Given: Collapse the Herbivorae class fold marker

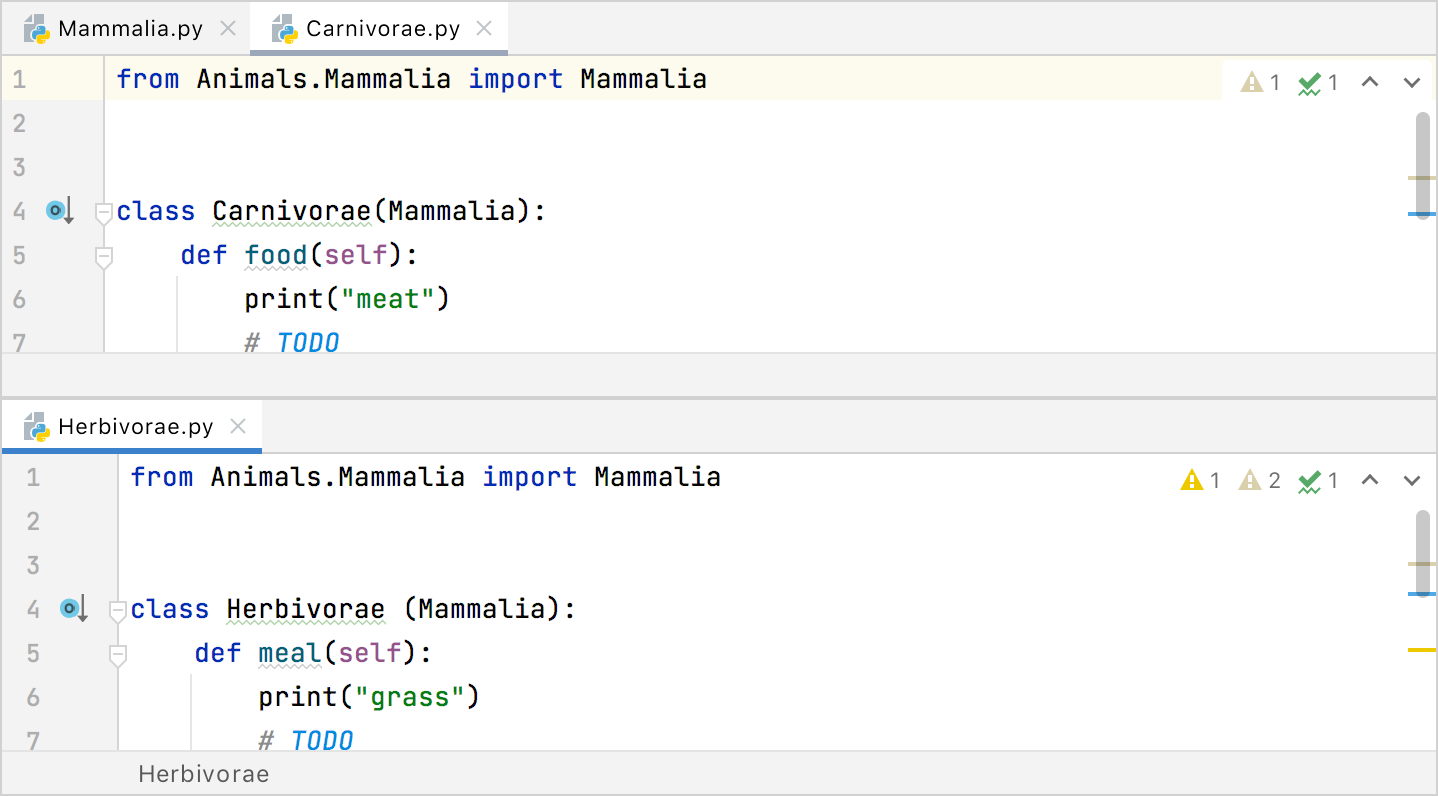Looking at the screenshot, I should 117,610.
